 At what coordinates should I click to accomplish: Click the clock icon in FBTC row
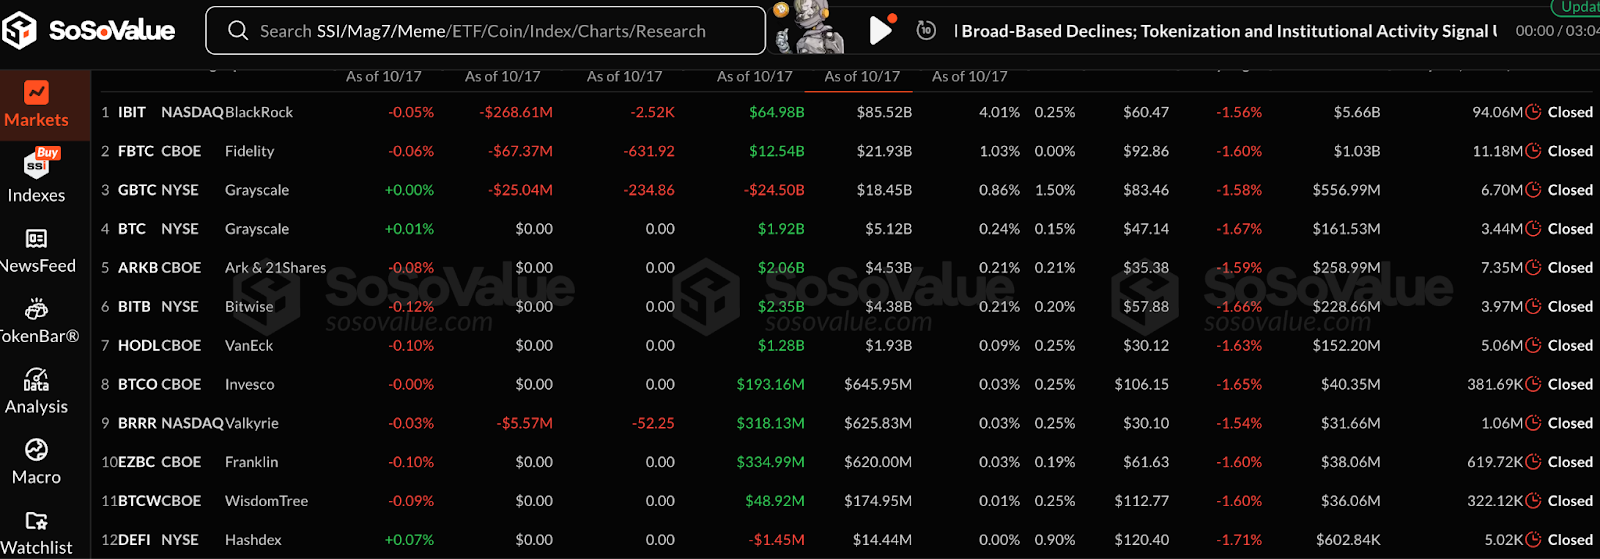[x=1533, y=151]
